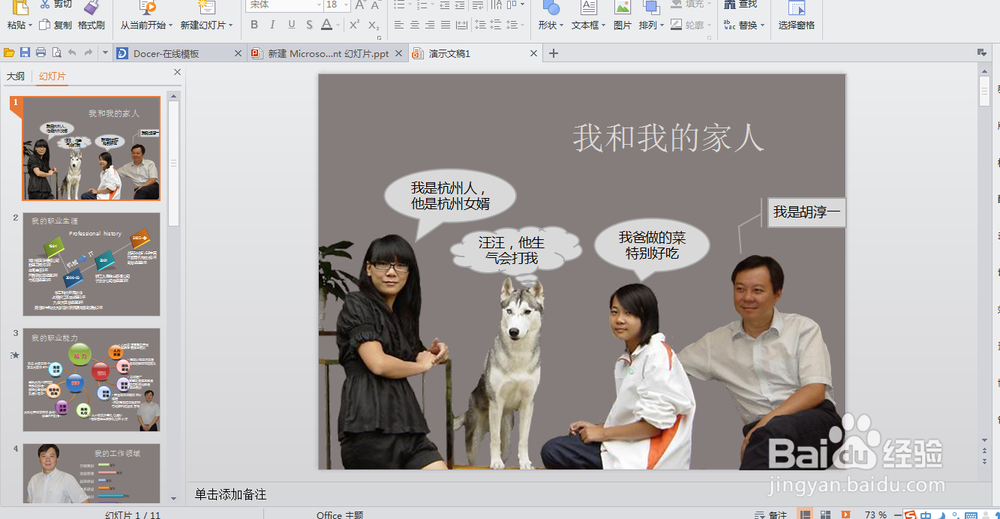Click the Print icon
1000x519 pixels.
coord(41,53)
